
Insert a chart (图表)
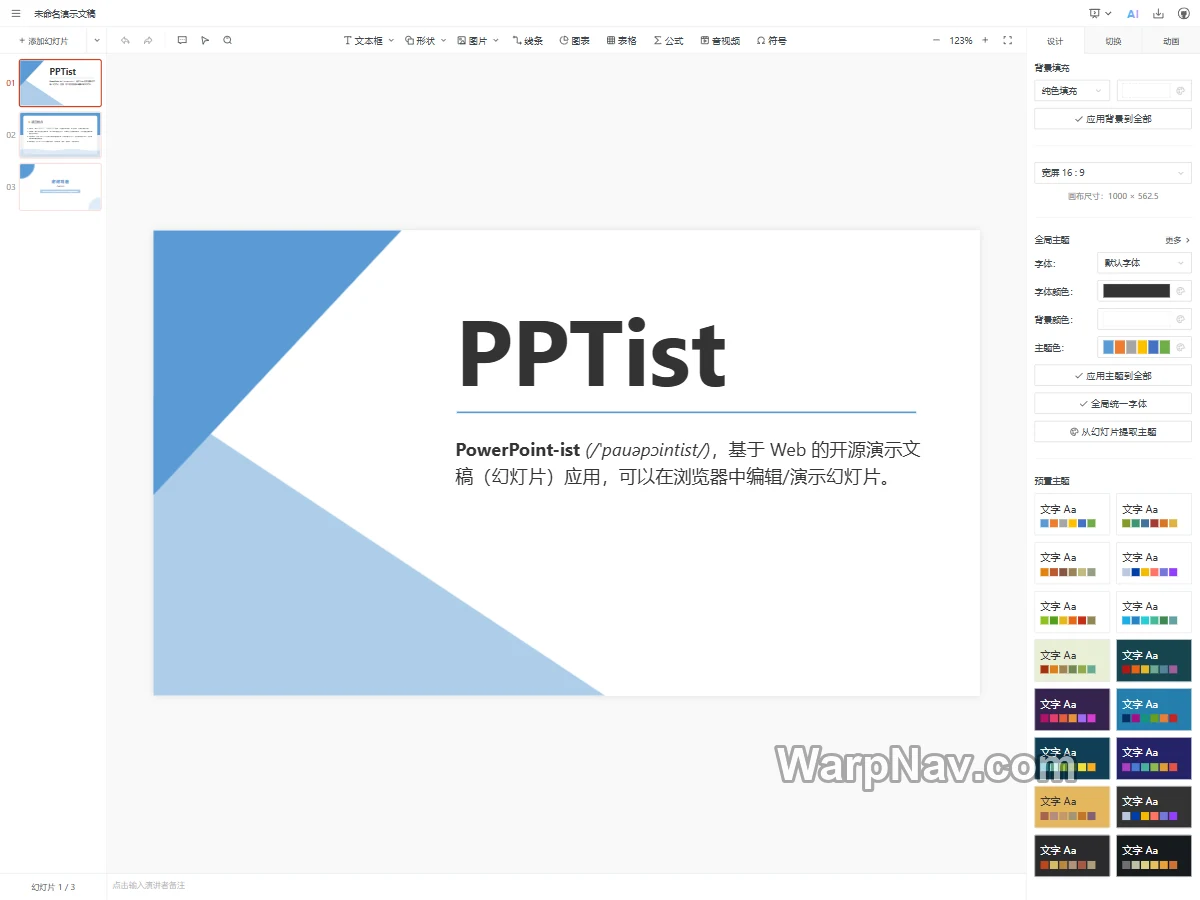tap(574, 41)
